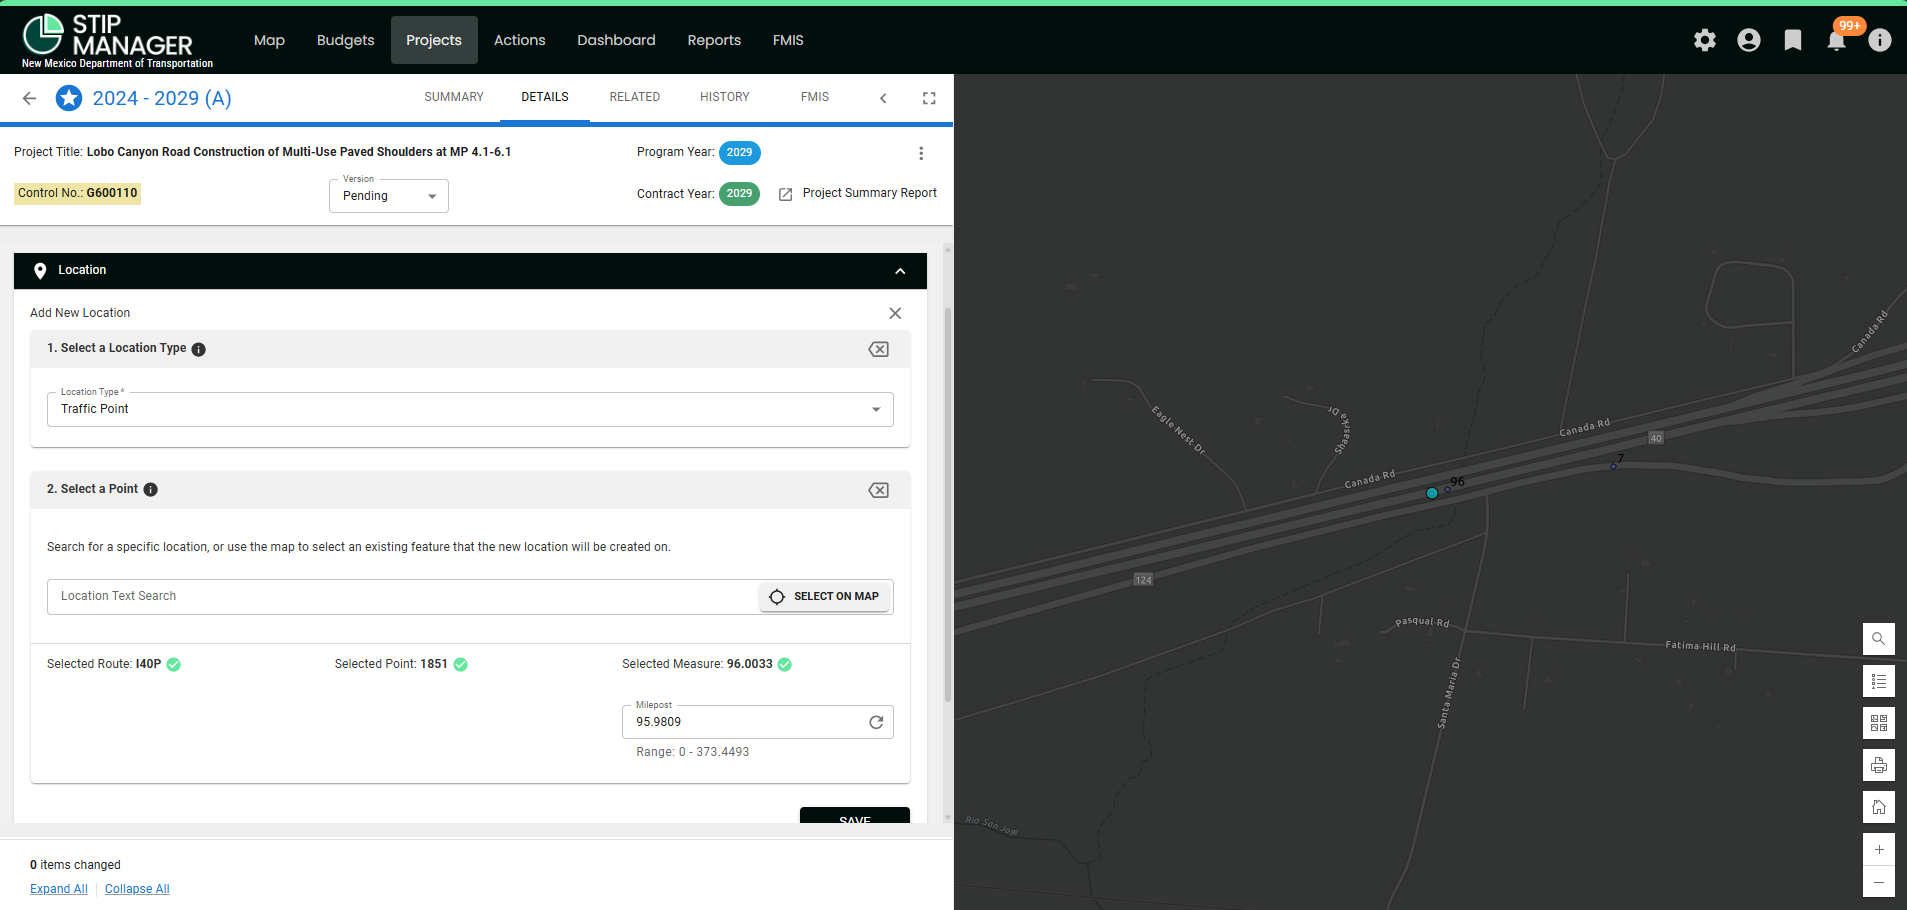The height and width of the screenshot is (910, 1907).
Task: Open the Budgets menu
Action: click(x=345, y=40)
